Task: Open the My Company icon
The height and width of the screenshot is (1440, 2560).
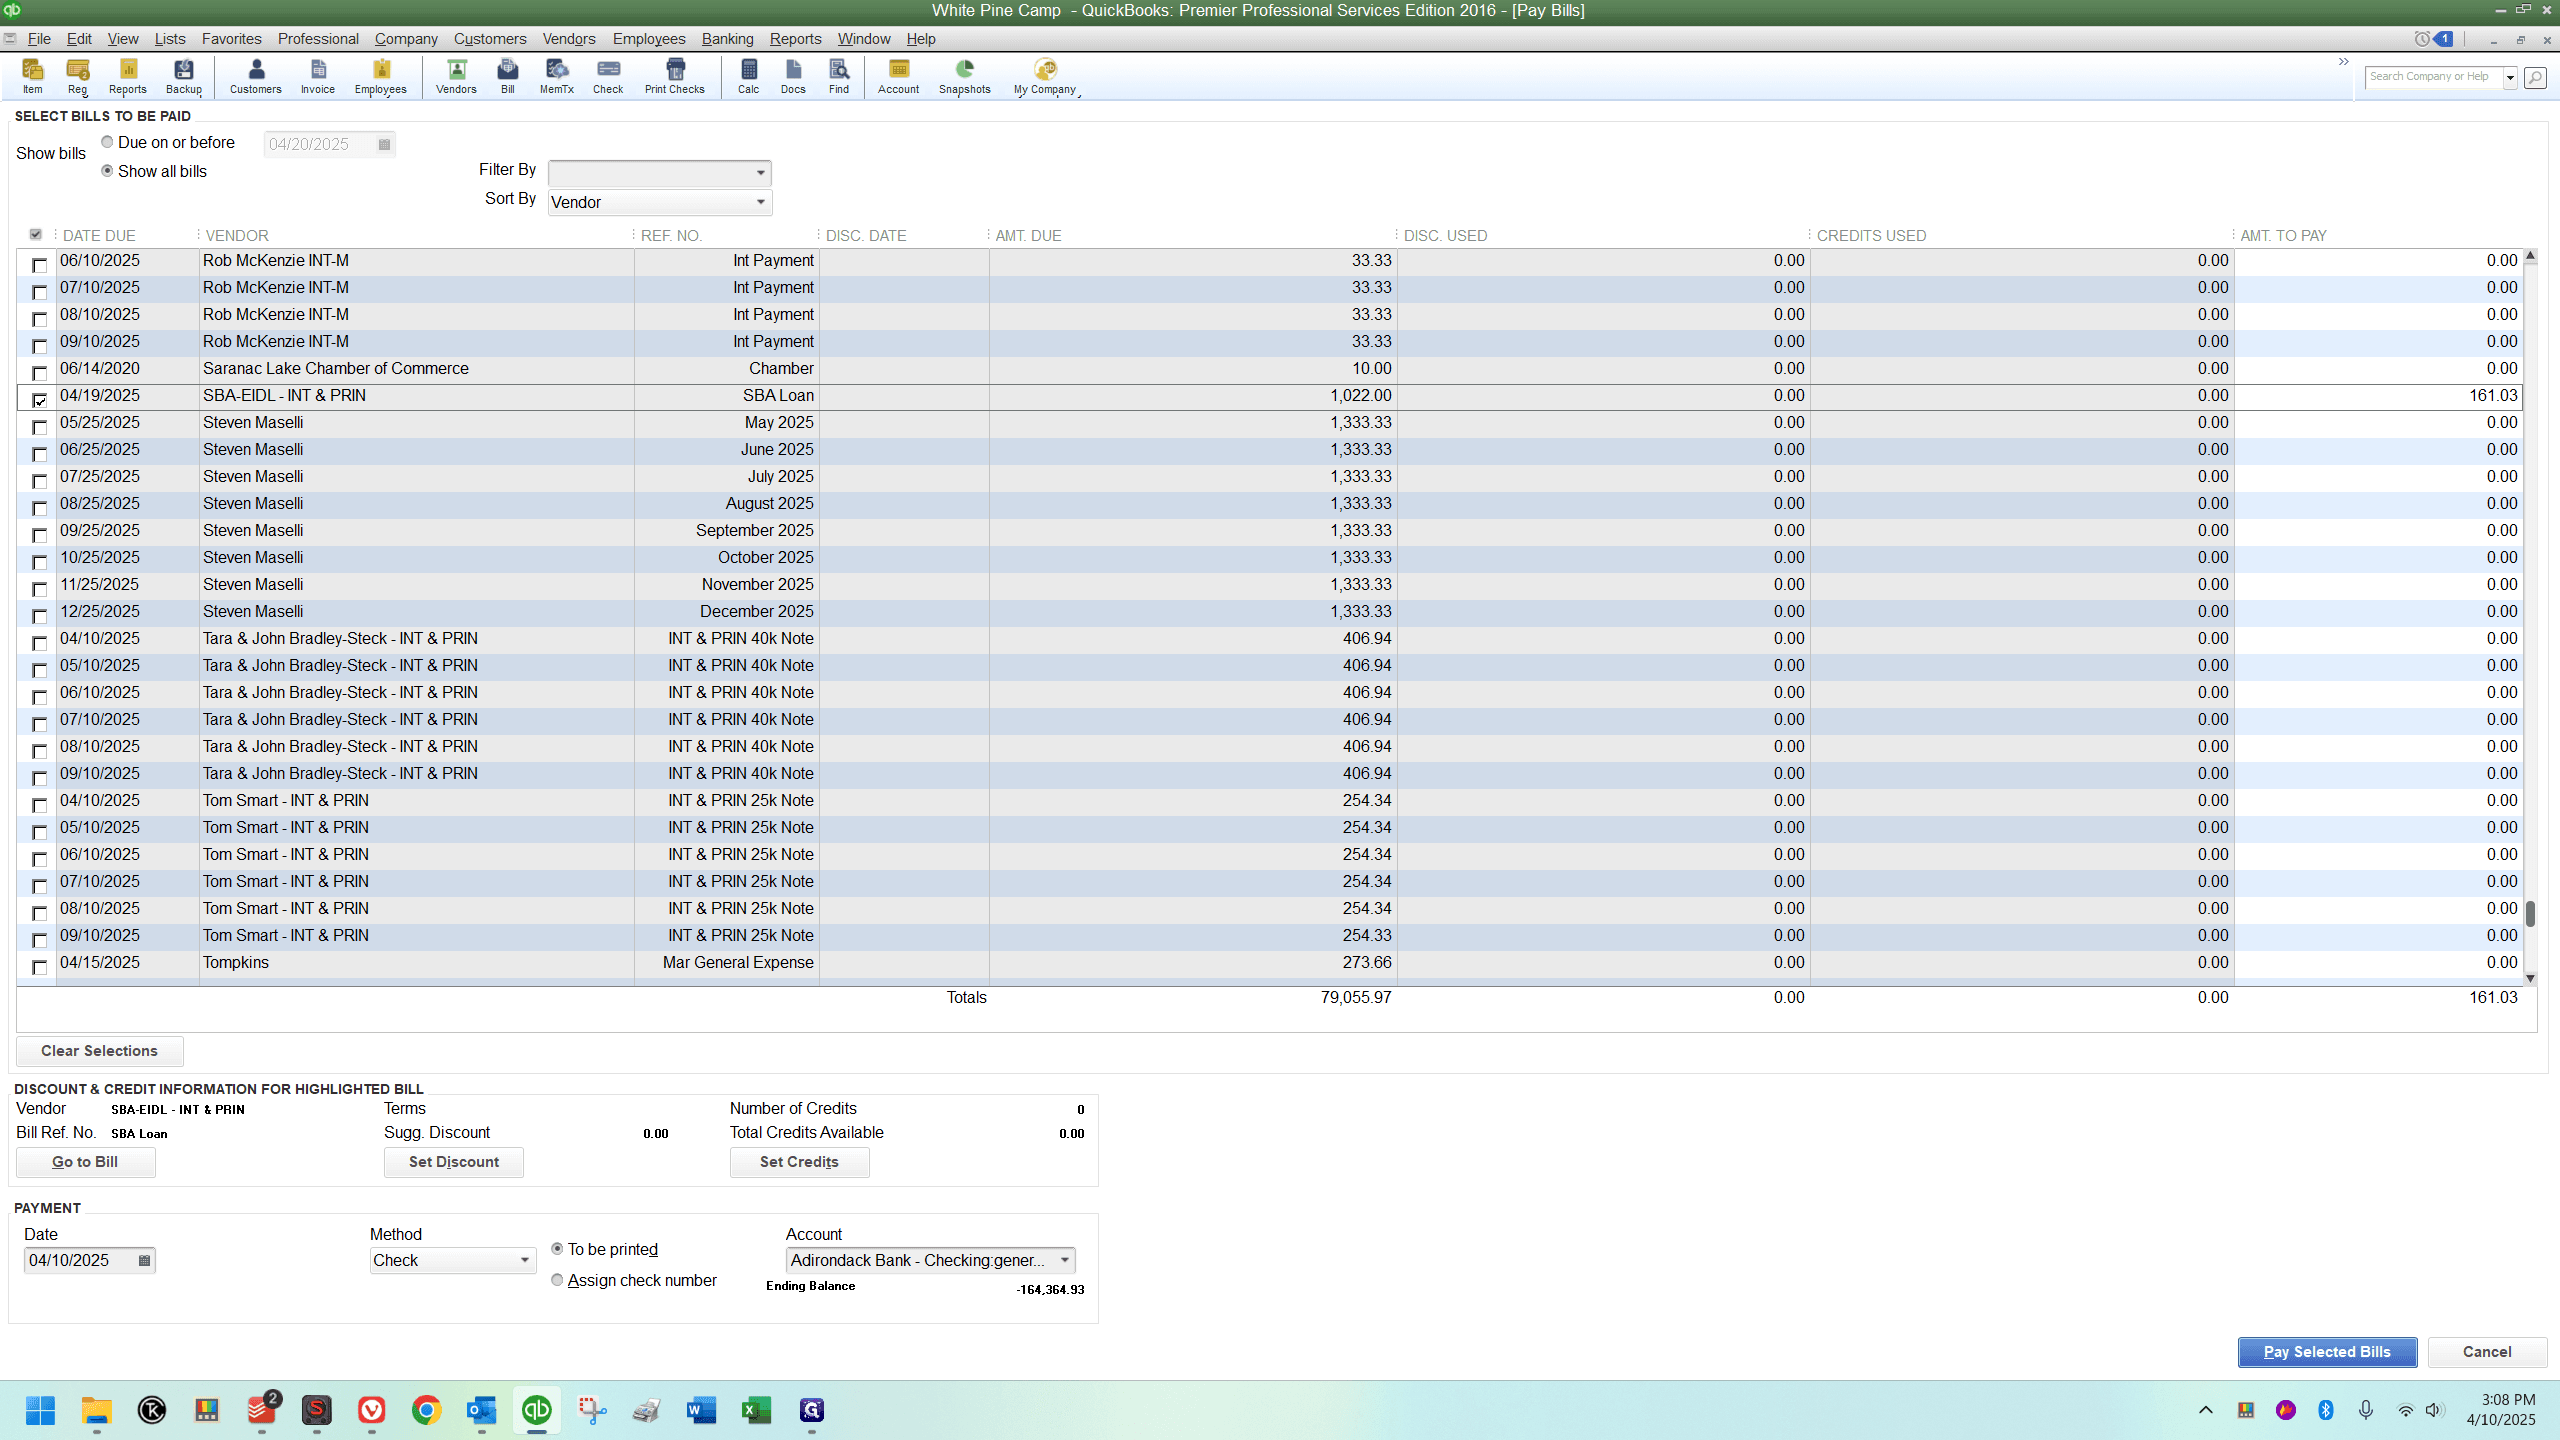Action: coord(1045,76)
